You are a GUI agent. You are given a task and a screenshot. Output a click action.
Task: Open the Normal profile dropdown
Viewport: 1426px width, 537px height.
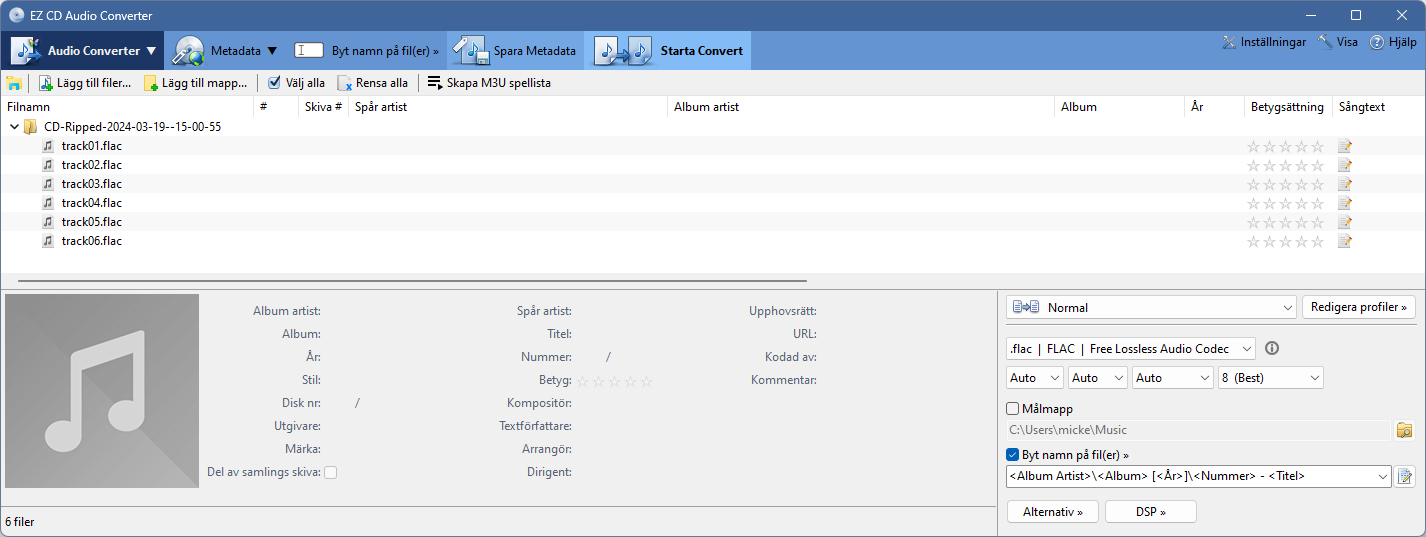coord(1152,307)
